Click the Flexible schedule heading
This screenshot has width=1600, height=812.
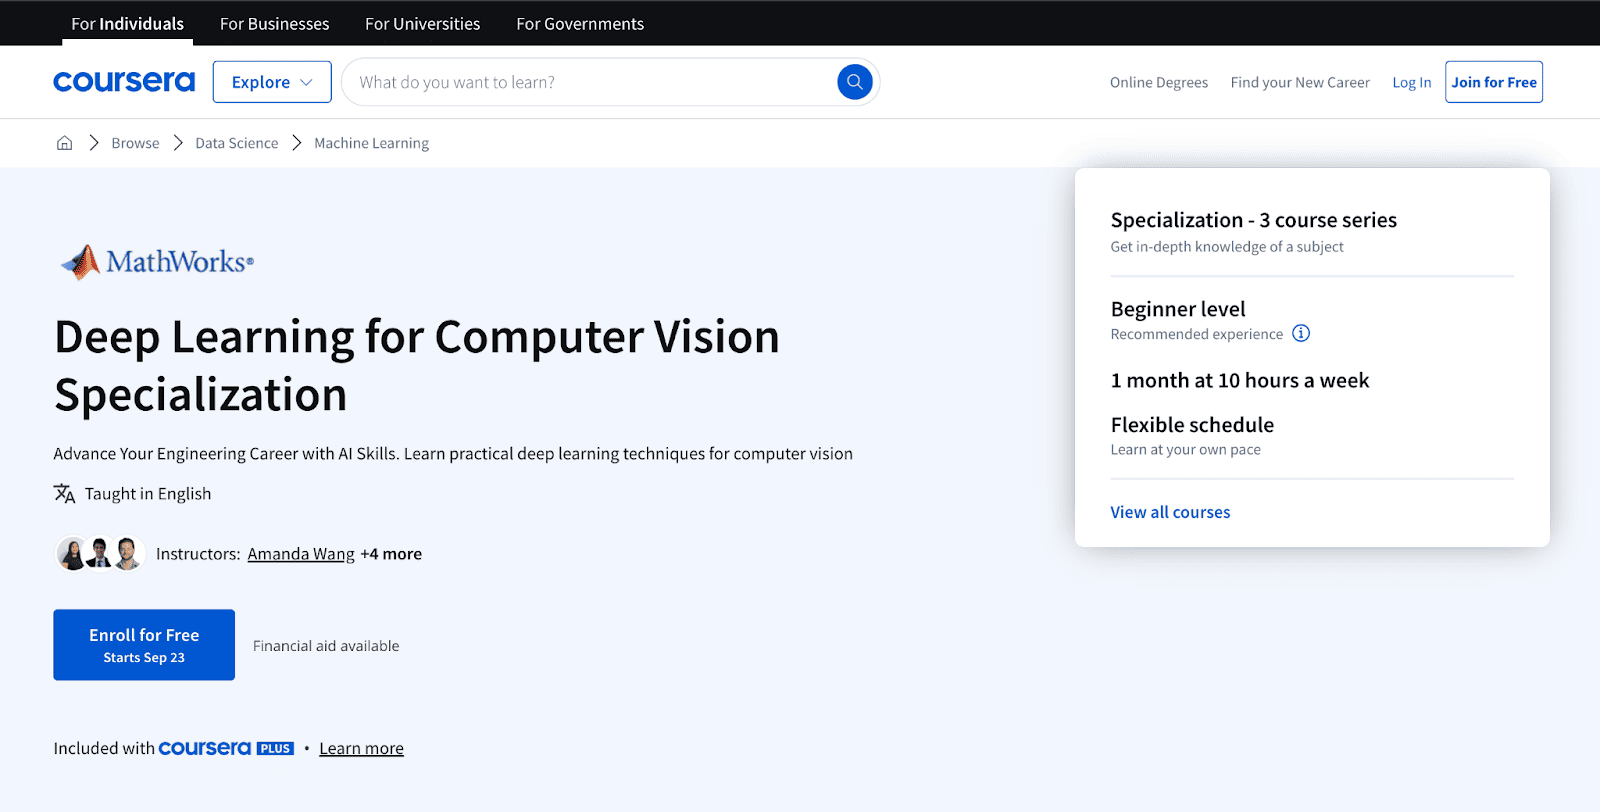tap(1193, 425)
